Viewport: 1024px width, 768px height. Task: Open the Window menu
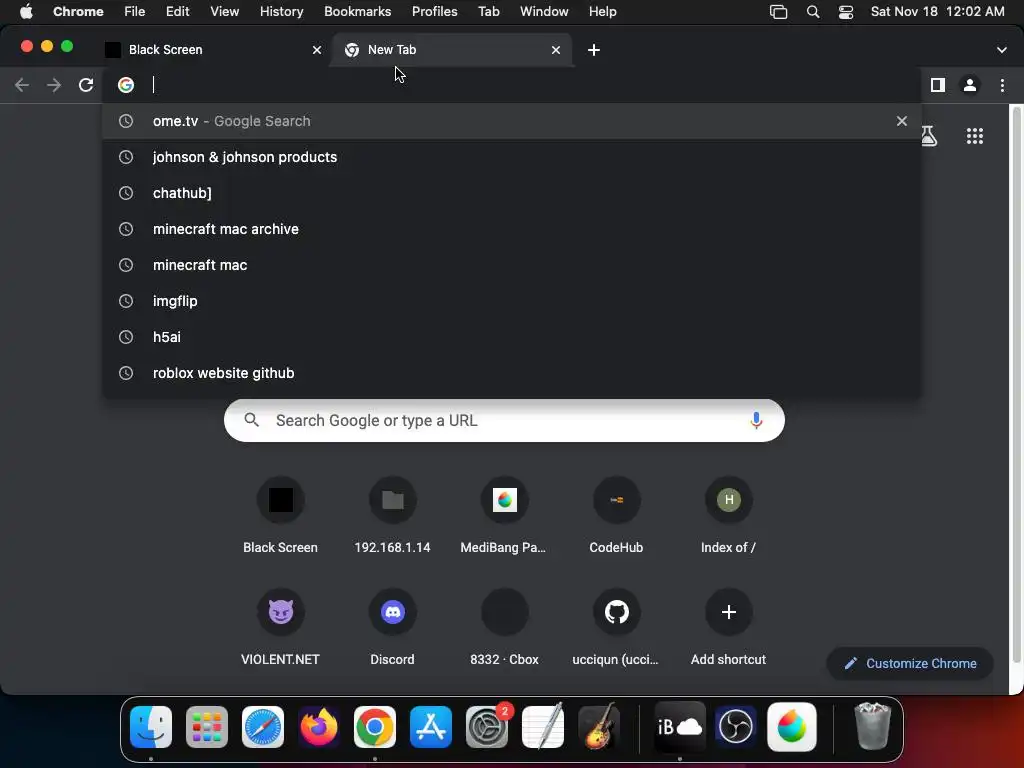tap(544, 11)
